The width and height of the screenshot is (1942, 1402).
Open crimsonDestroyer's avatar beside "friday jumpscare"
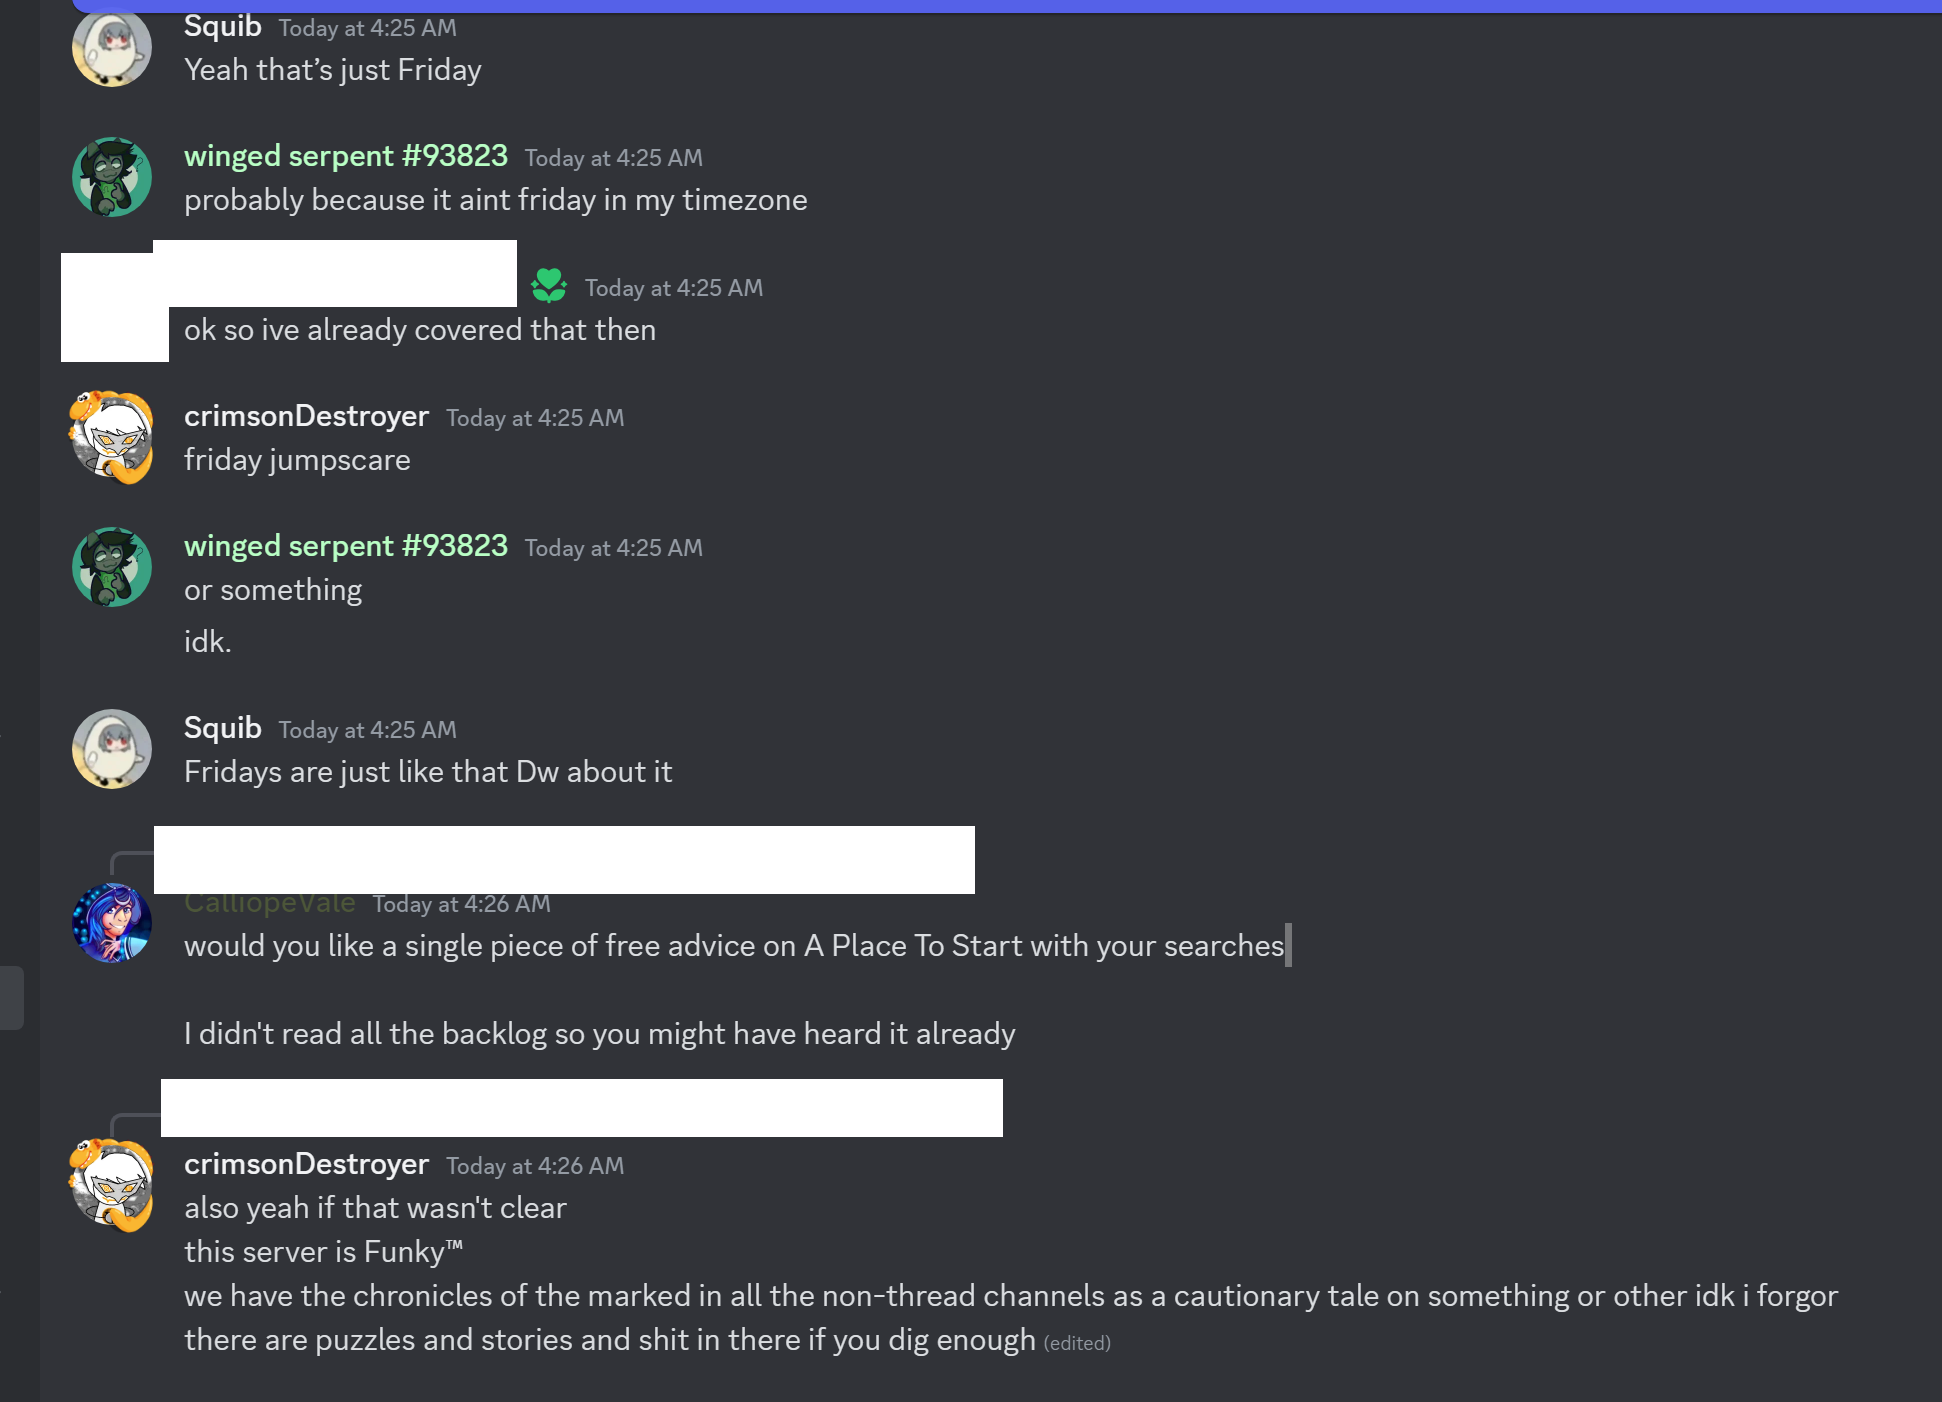click(x=112, y=437)
